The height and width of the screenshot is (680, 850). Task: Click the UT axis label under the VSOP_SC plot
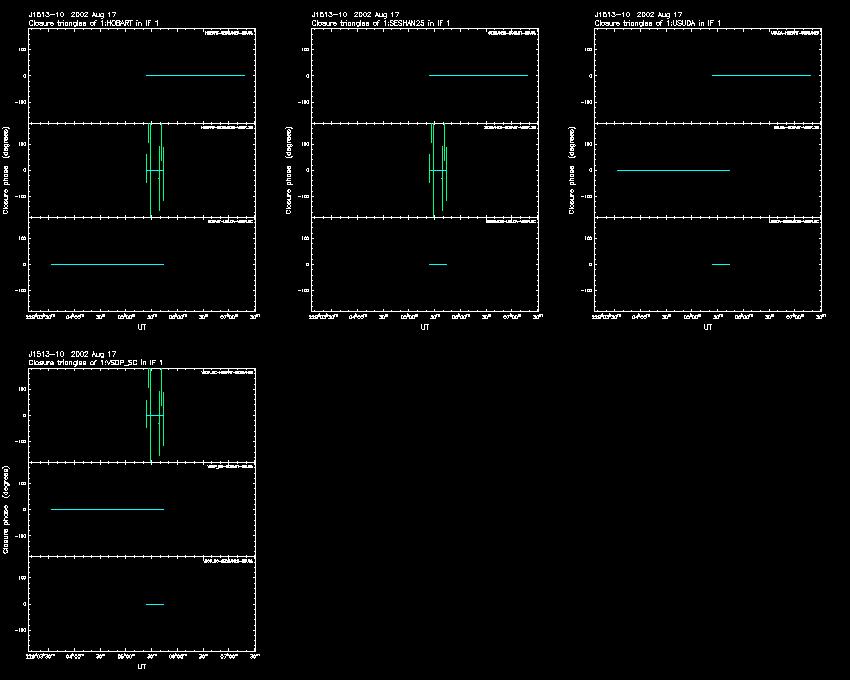click(141, 666)
